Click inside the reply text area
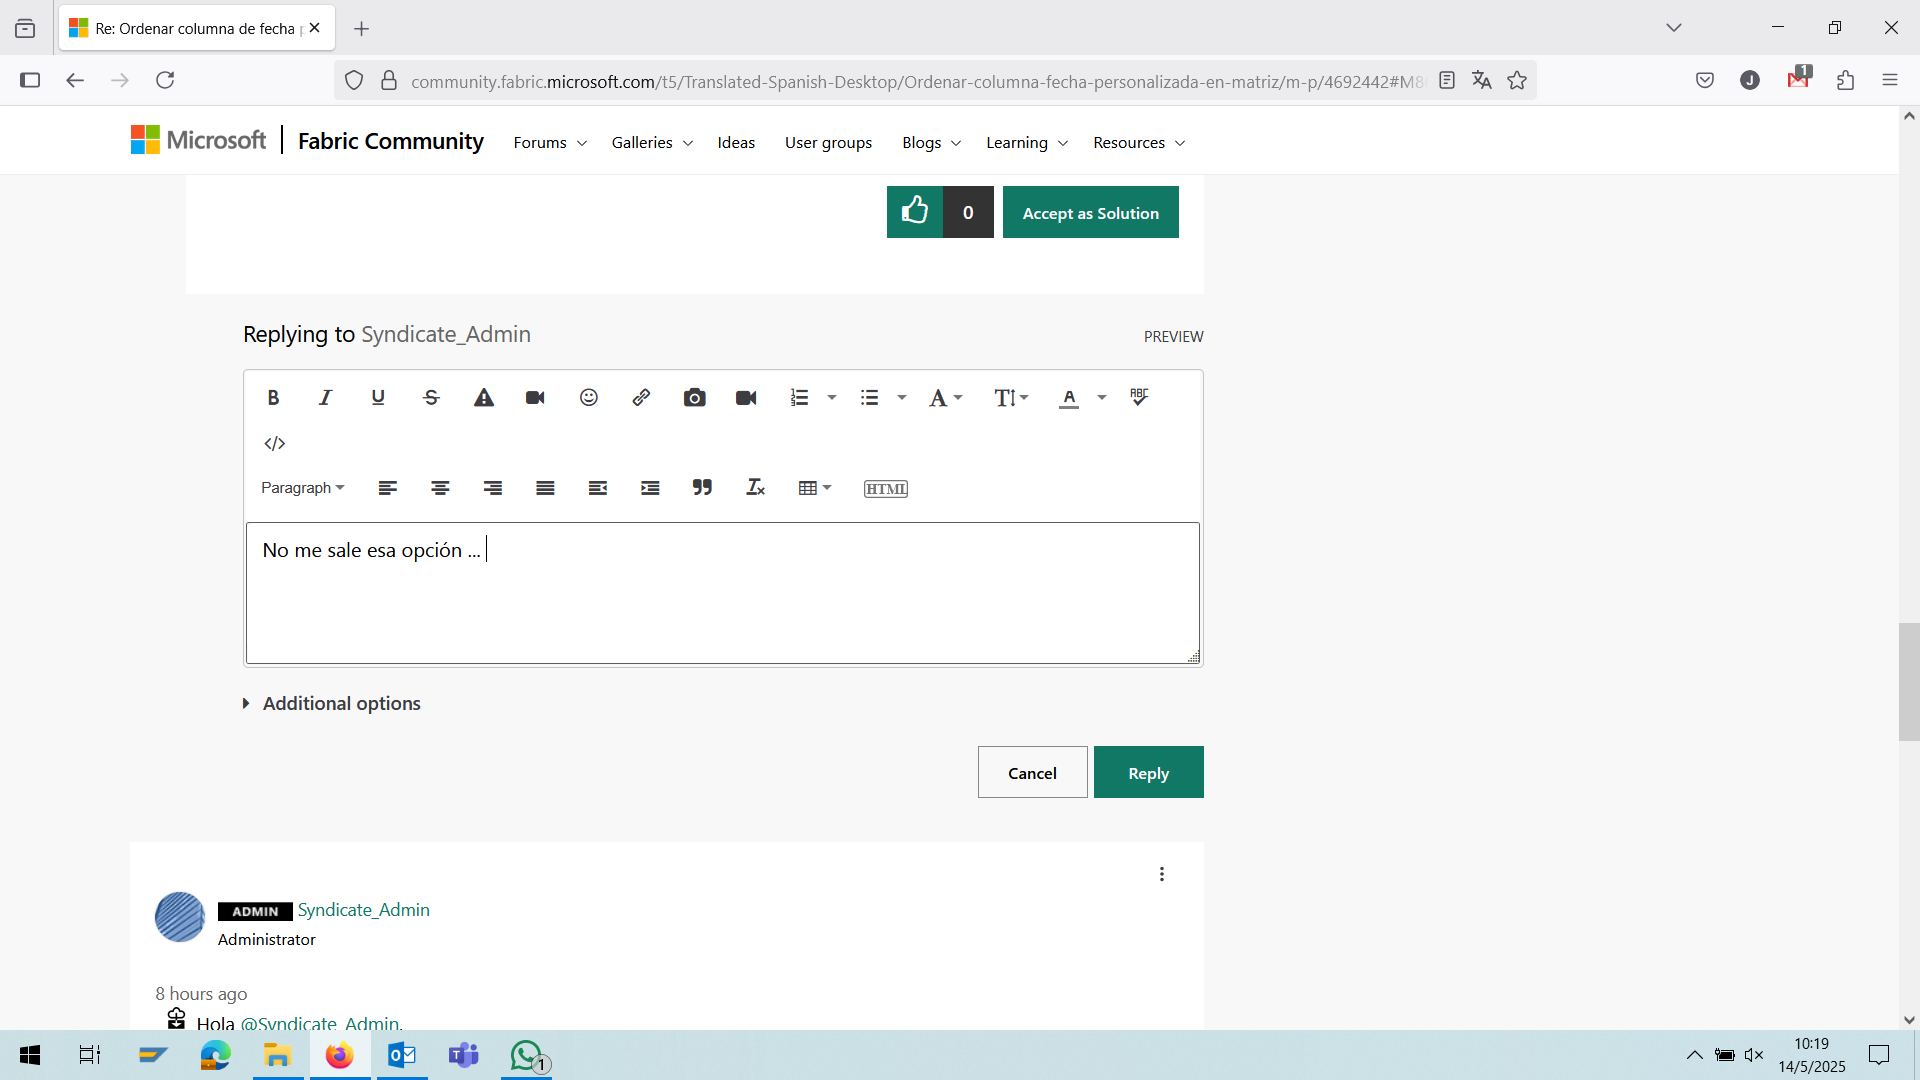Image resolution: width=1920 pixels, height=1080 pixels. point(723,593)
